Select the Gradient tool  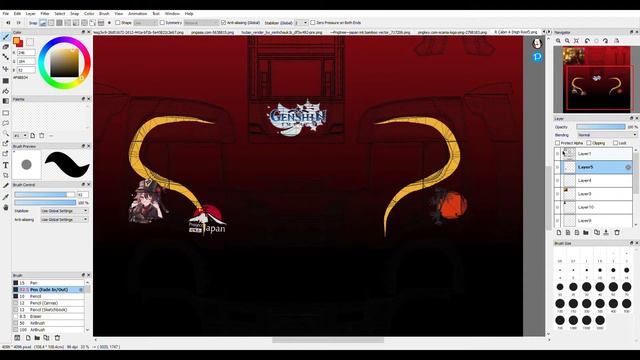(6, 101)
